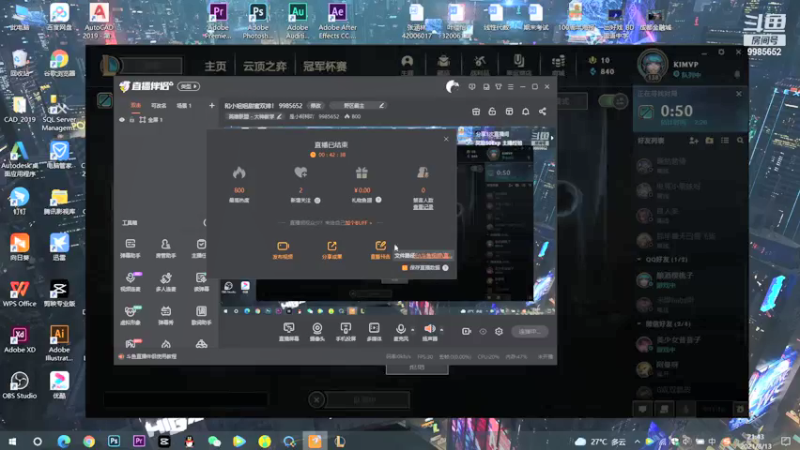
Task: Open 斗鱼直播伴侣使用教程 tutorial link
Action: point(151,356)
